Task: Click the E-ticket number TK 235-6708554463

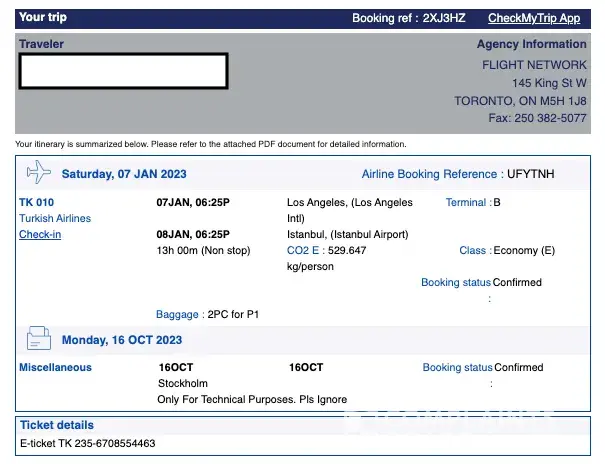Action: (88, 442)
